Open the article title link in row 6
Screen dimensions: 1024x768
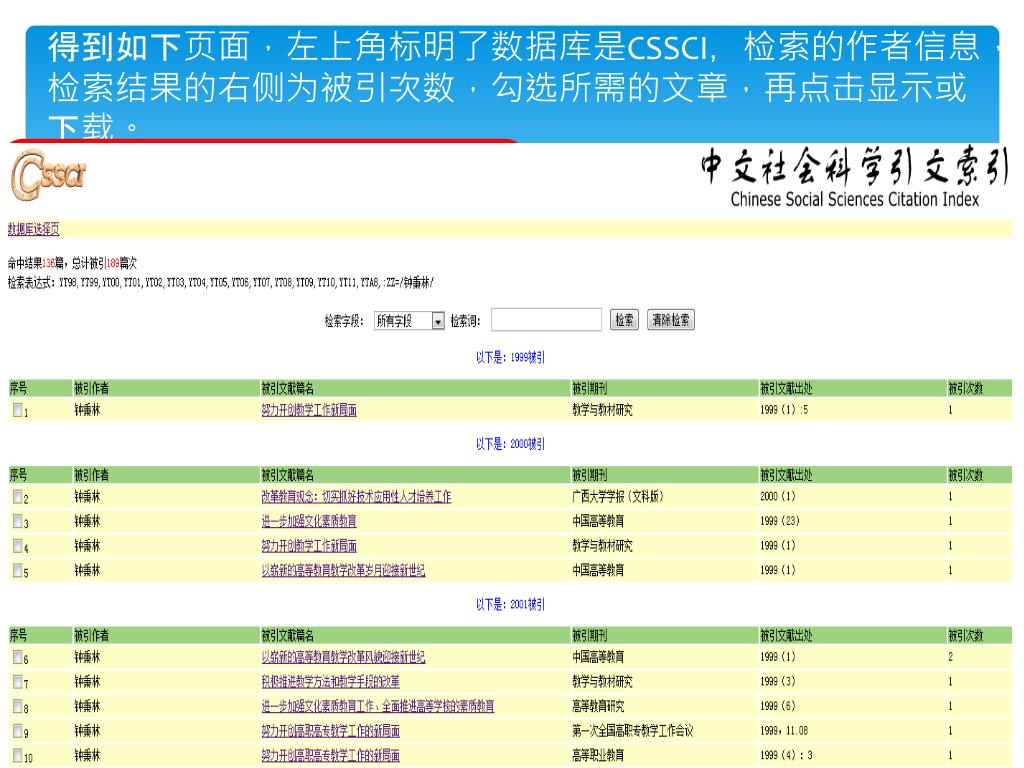click(343, 658)
